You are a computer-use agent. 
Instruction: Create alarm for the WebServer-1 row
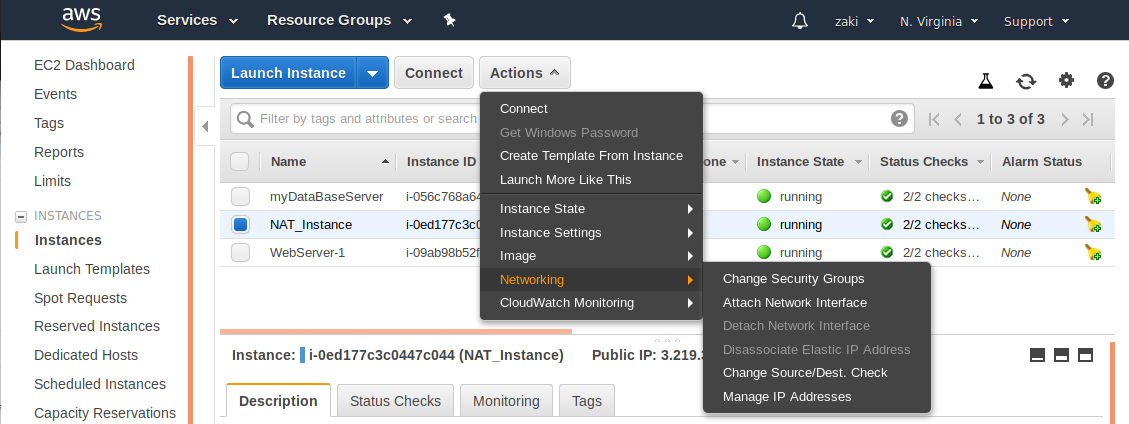(x=1093, y=253)
